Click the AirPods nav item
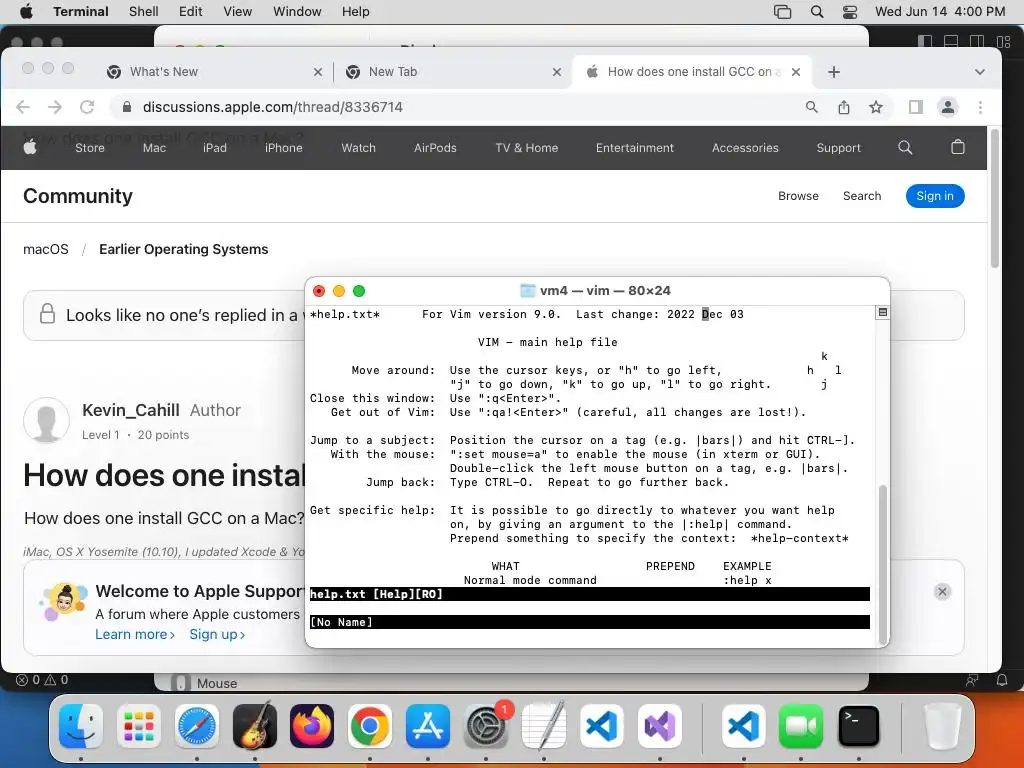 [x=435, y=148]
